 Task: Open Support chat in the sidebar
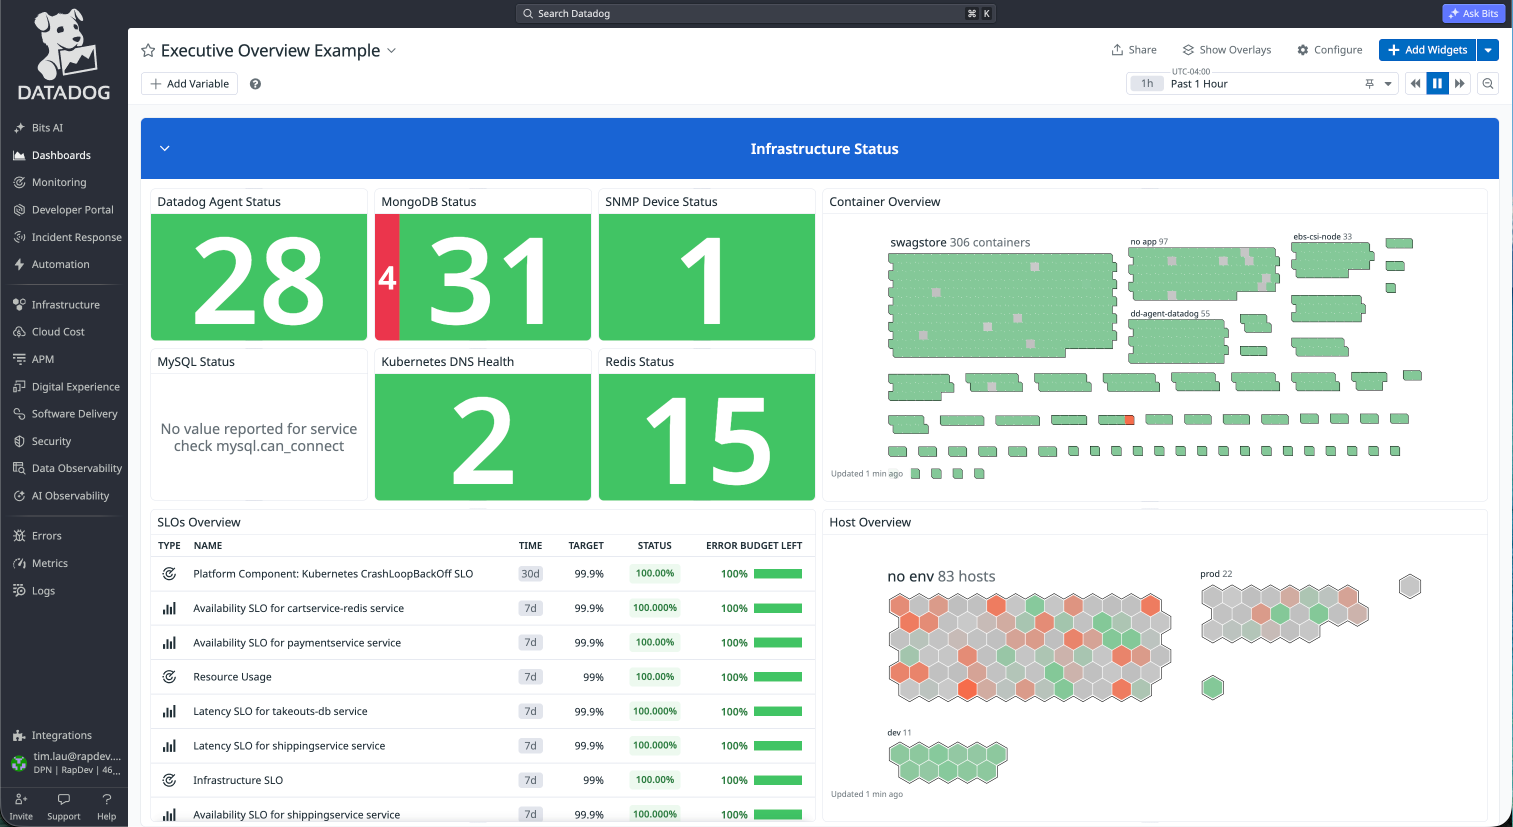[64, 807]
